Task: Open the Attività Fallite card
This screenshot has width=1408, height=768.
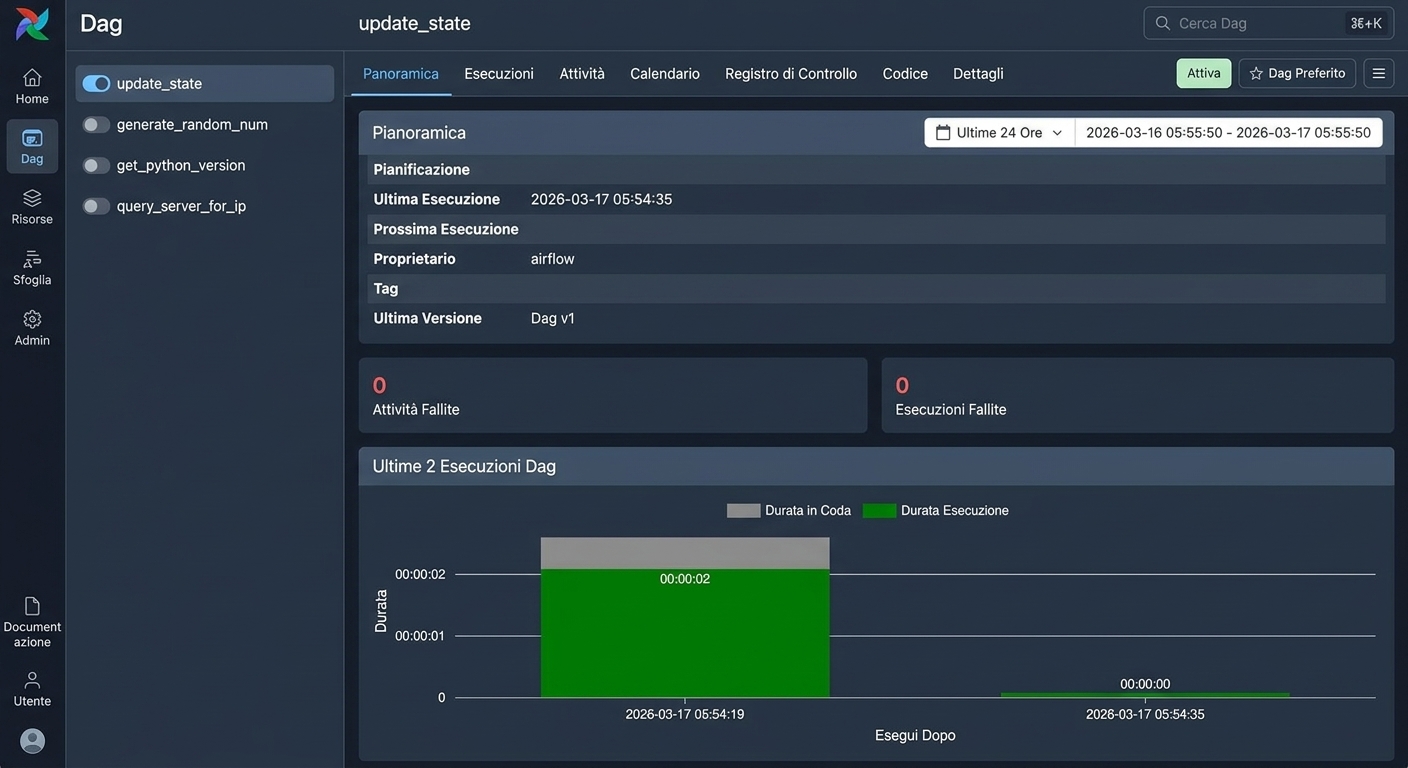Action: (613, 396)
